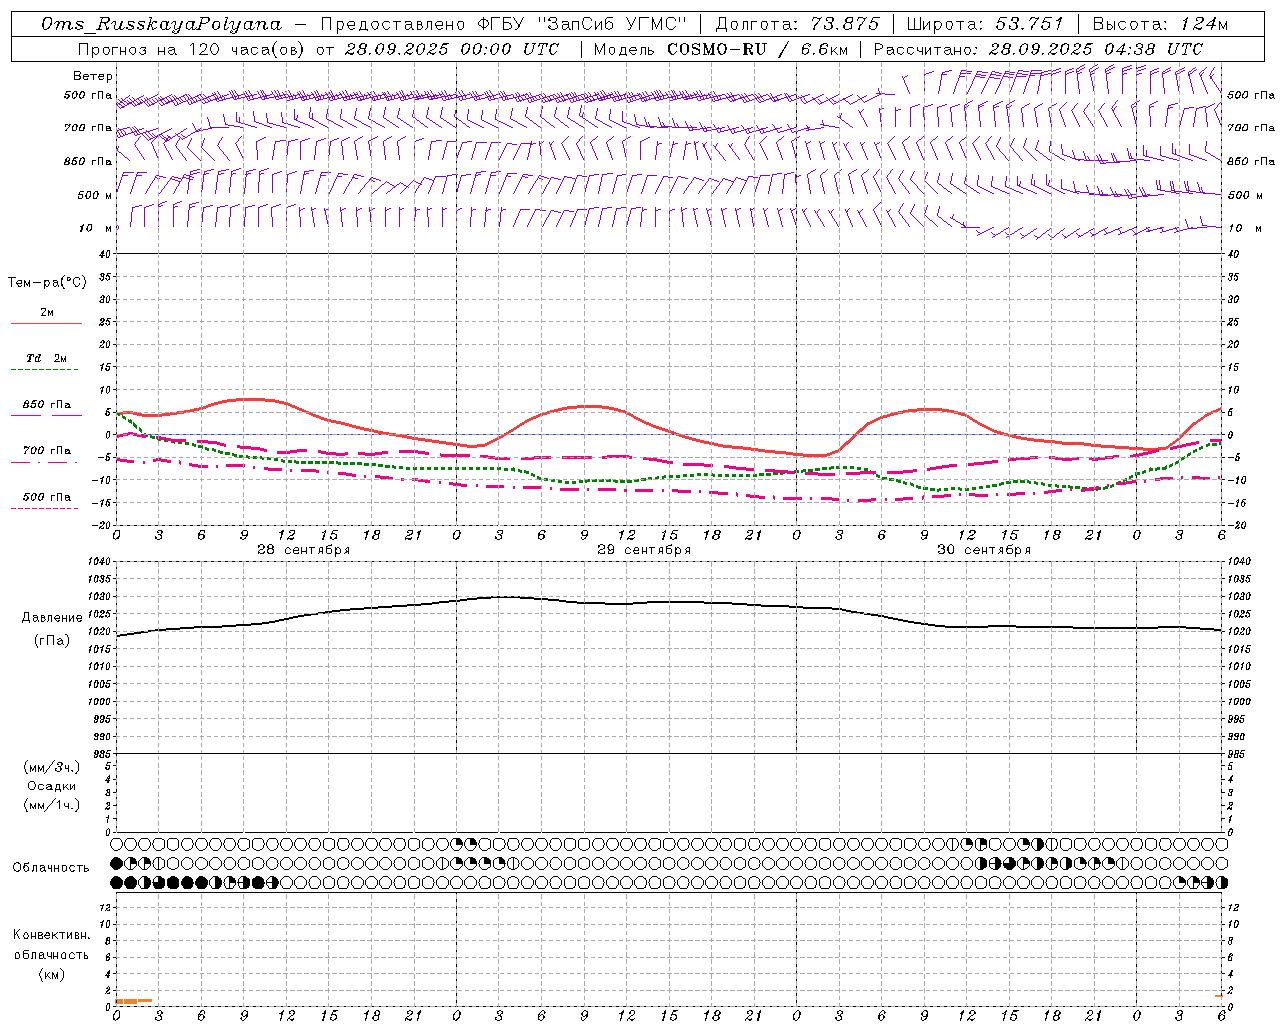Click the 10 м wind level label on left
The height and width of the screenshot is (1024, 1280).
tap(96, 228)
